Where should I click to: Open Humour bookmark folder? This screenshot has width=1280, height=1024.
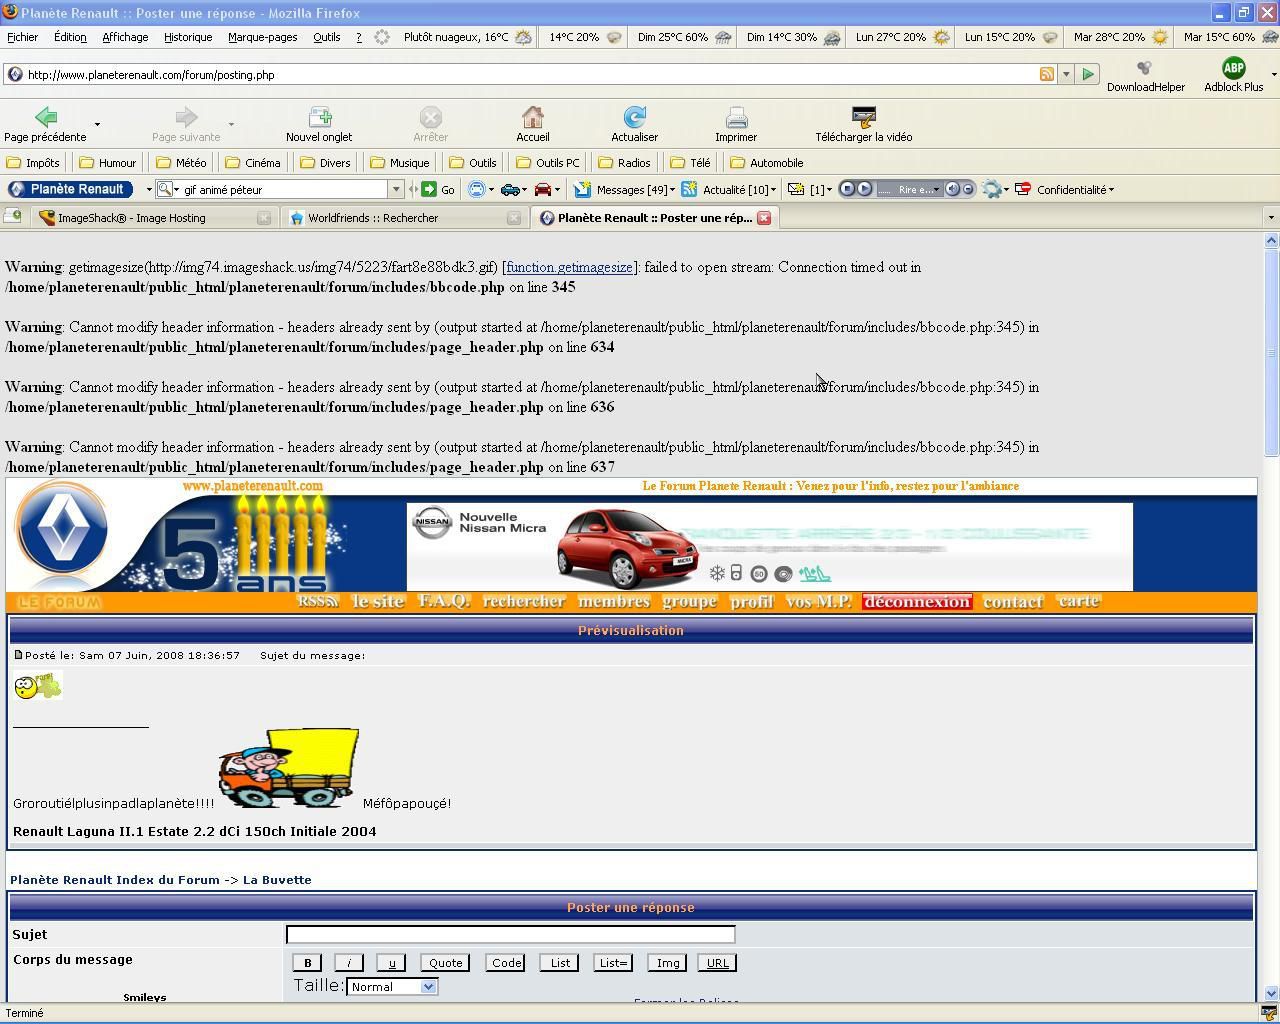click(x=107, y=163)
